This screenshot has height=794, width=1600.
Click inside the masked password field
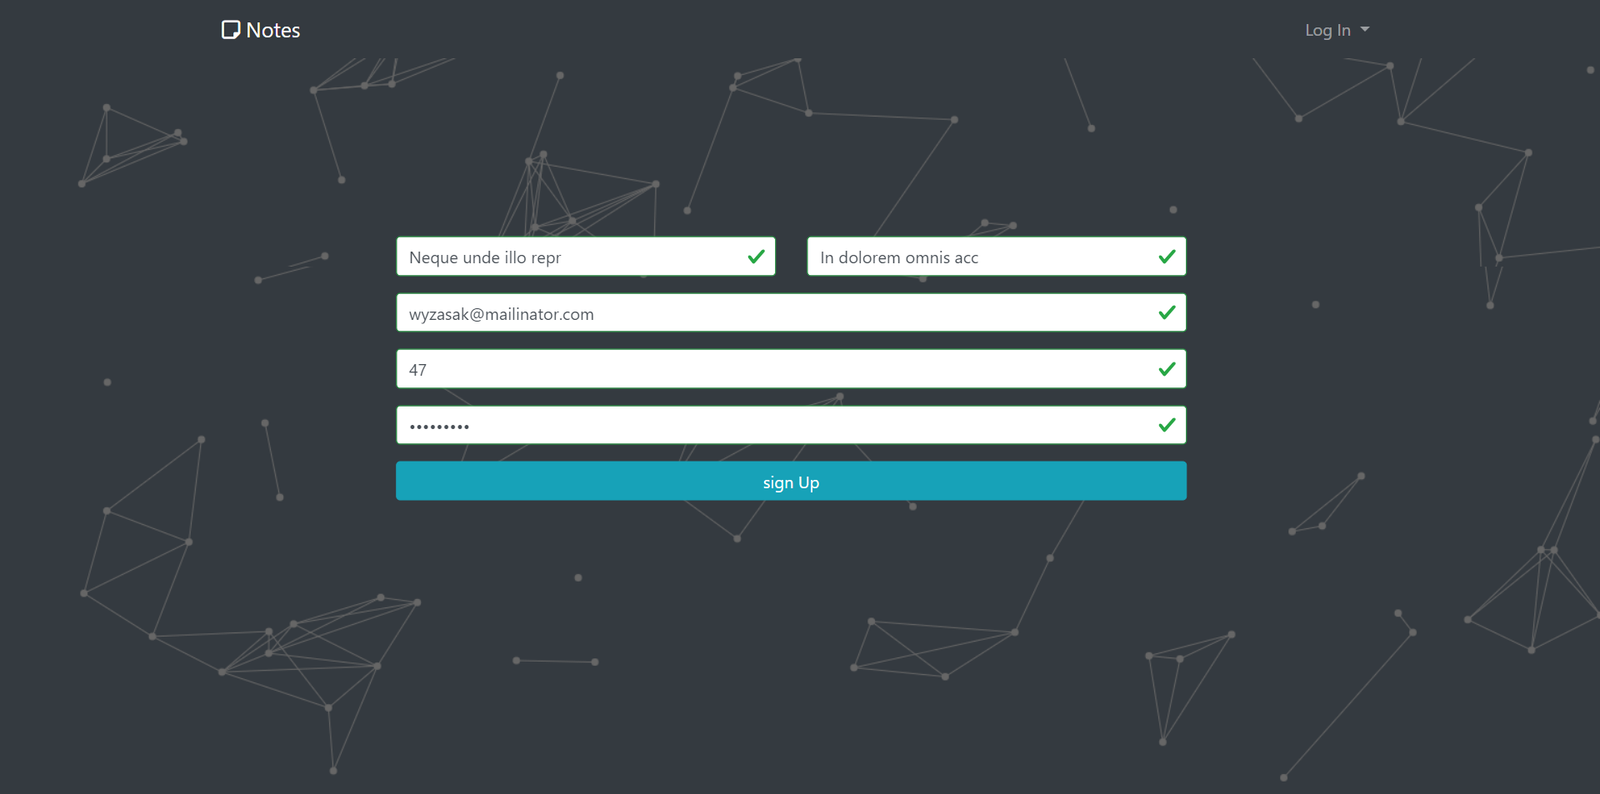pos(780,425)
